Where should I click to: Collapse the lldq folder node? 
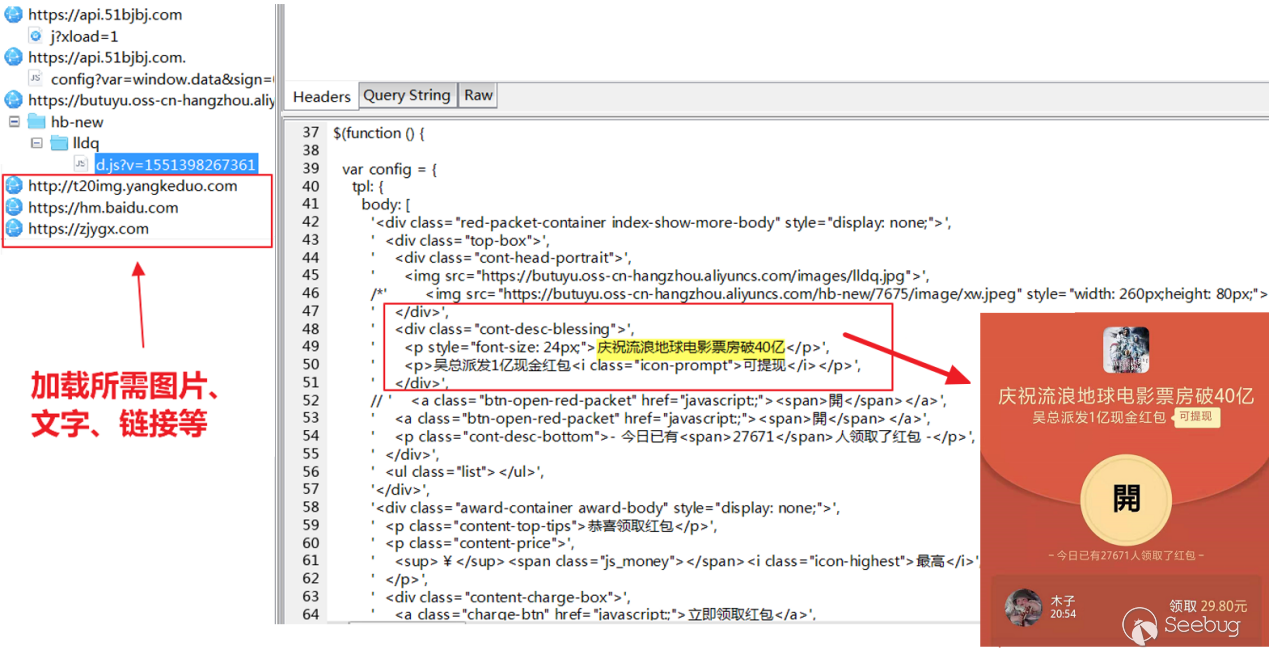[x=37, y=143]
